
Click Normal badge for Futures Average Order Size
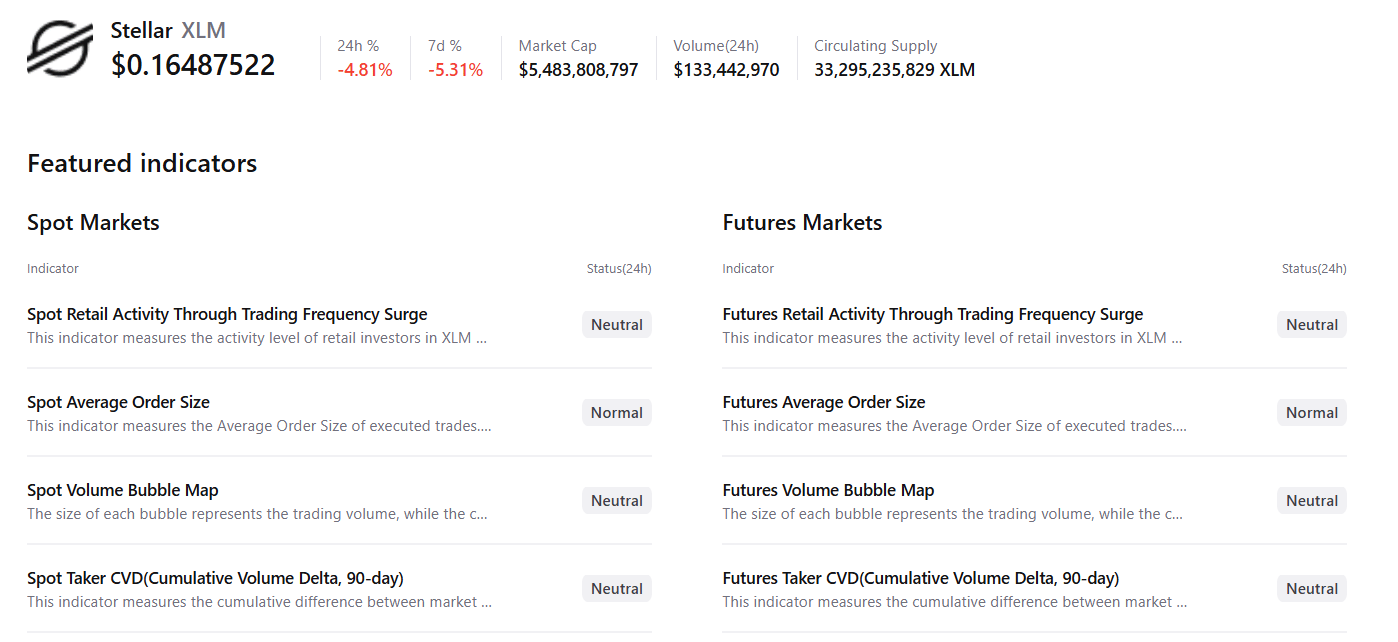(1311, 413)
